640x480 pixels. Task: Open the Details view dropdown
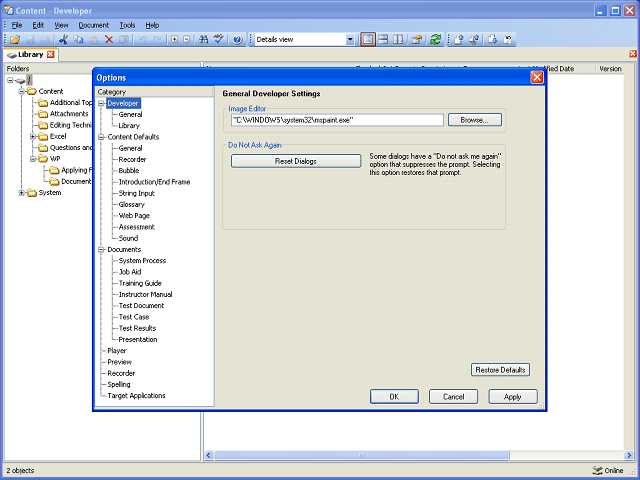coord(350,40)
